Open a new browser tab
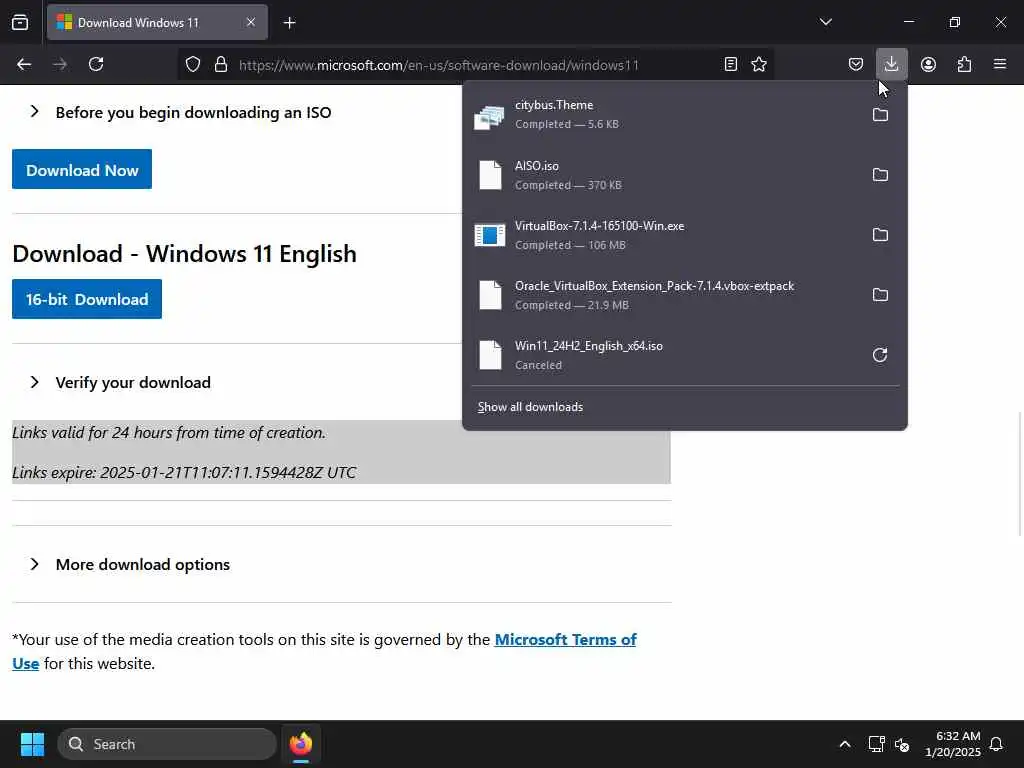 pyautogui.click(x=289, y=23)
